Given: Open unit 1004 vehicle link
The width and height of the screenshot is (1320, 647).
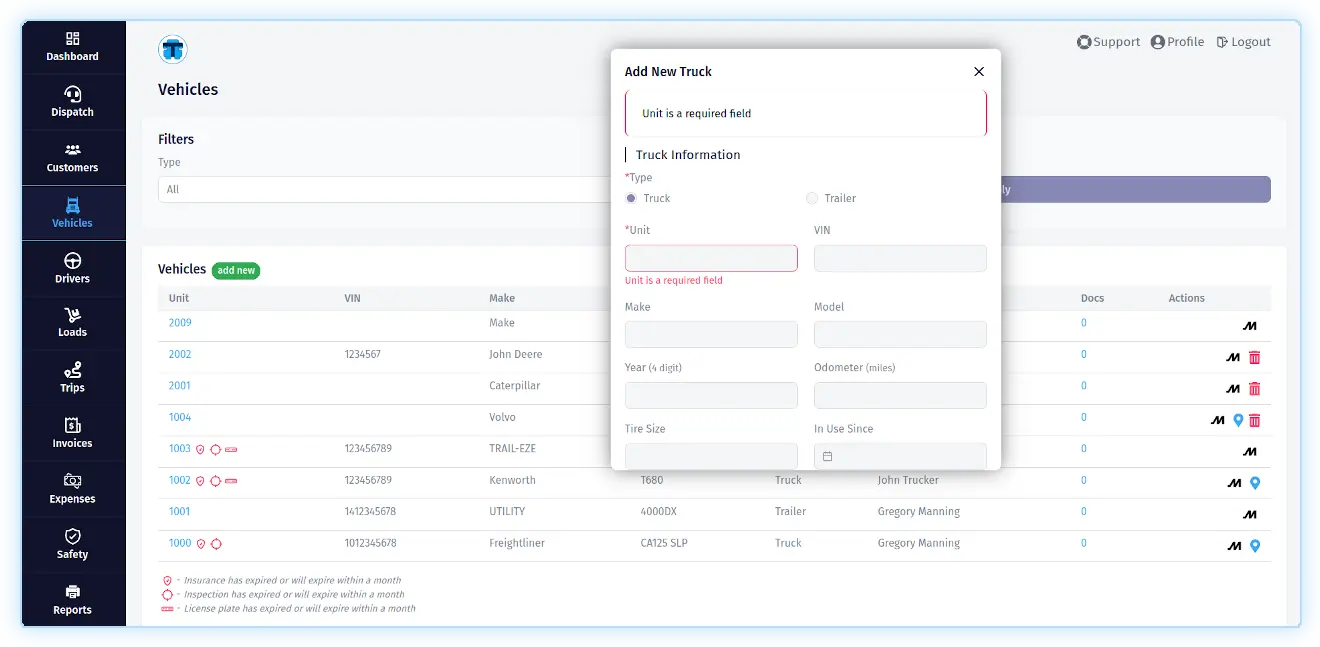Looking at the screenshot, I should coord(180,417).
